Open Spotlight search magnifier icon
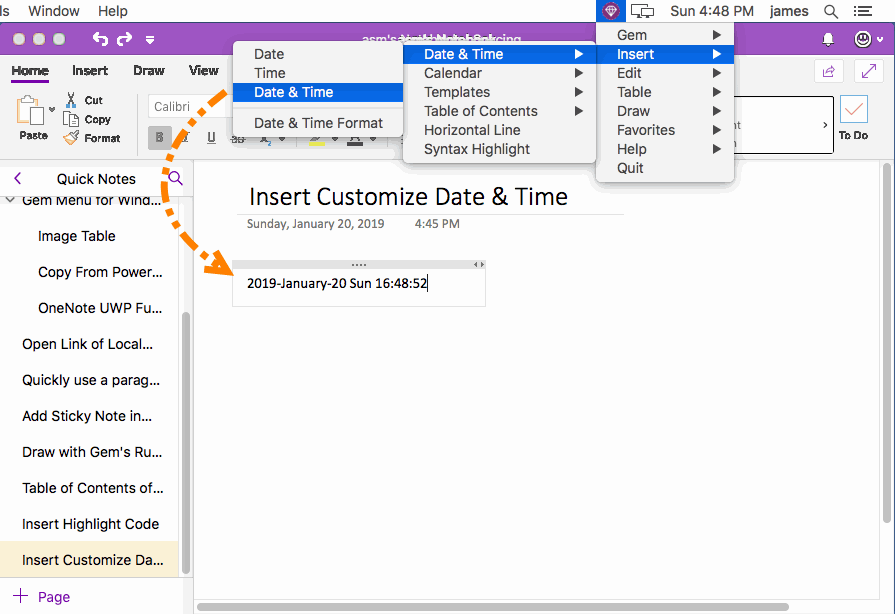The height and width of the screenshot is (614, 895). 831,11
